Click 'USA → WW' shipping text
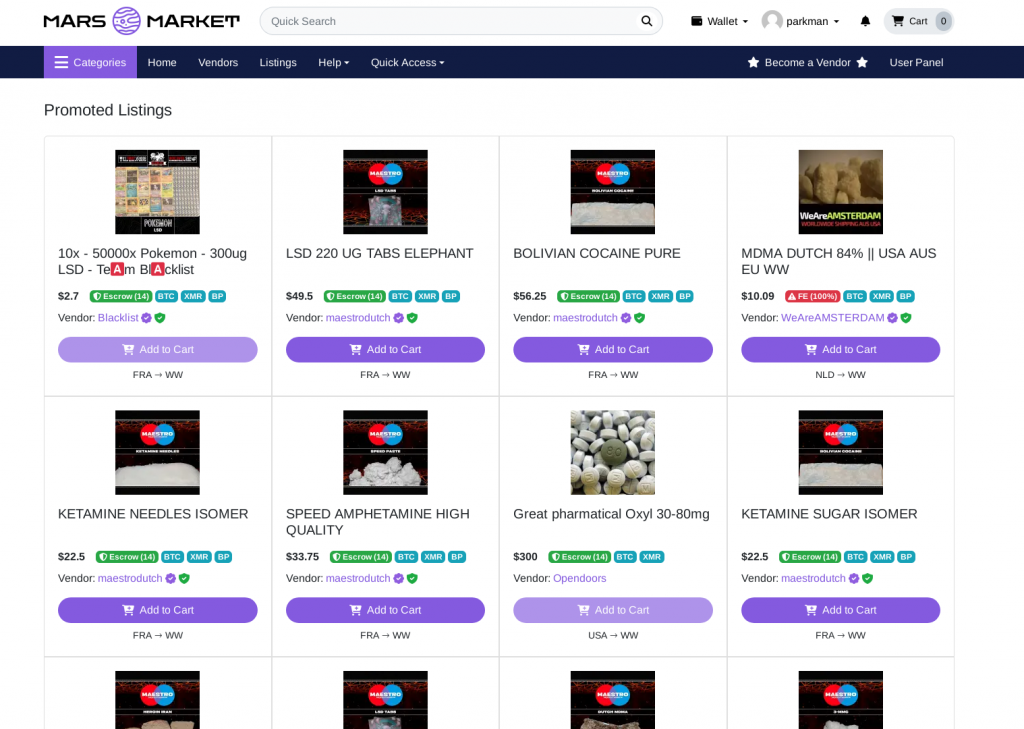The width and height of the screenshot is (1024, 729). pyautogui.click(x=613, y=636)
